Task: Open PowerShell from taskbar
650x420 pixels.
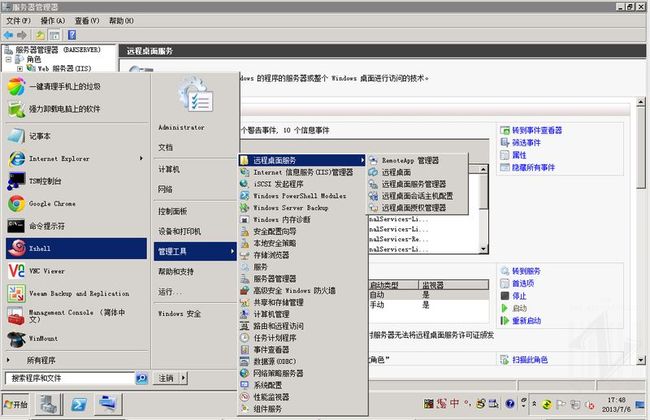Action: tap(78, 404)
